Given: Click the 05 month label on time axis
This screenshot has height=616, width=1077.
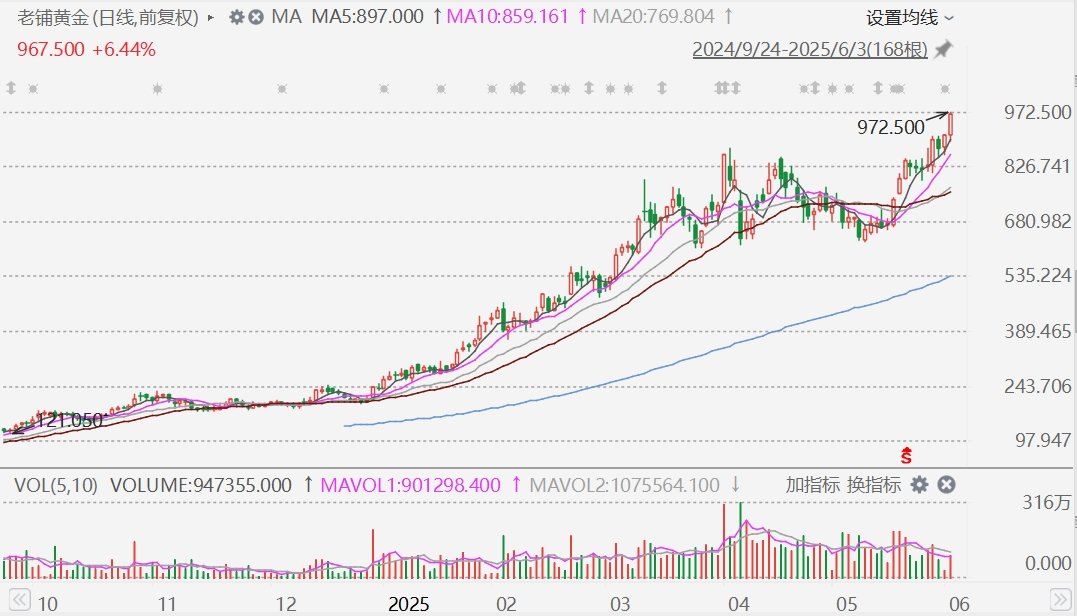Looking at the screenshot, I should (847, 604).
